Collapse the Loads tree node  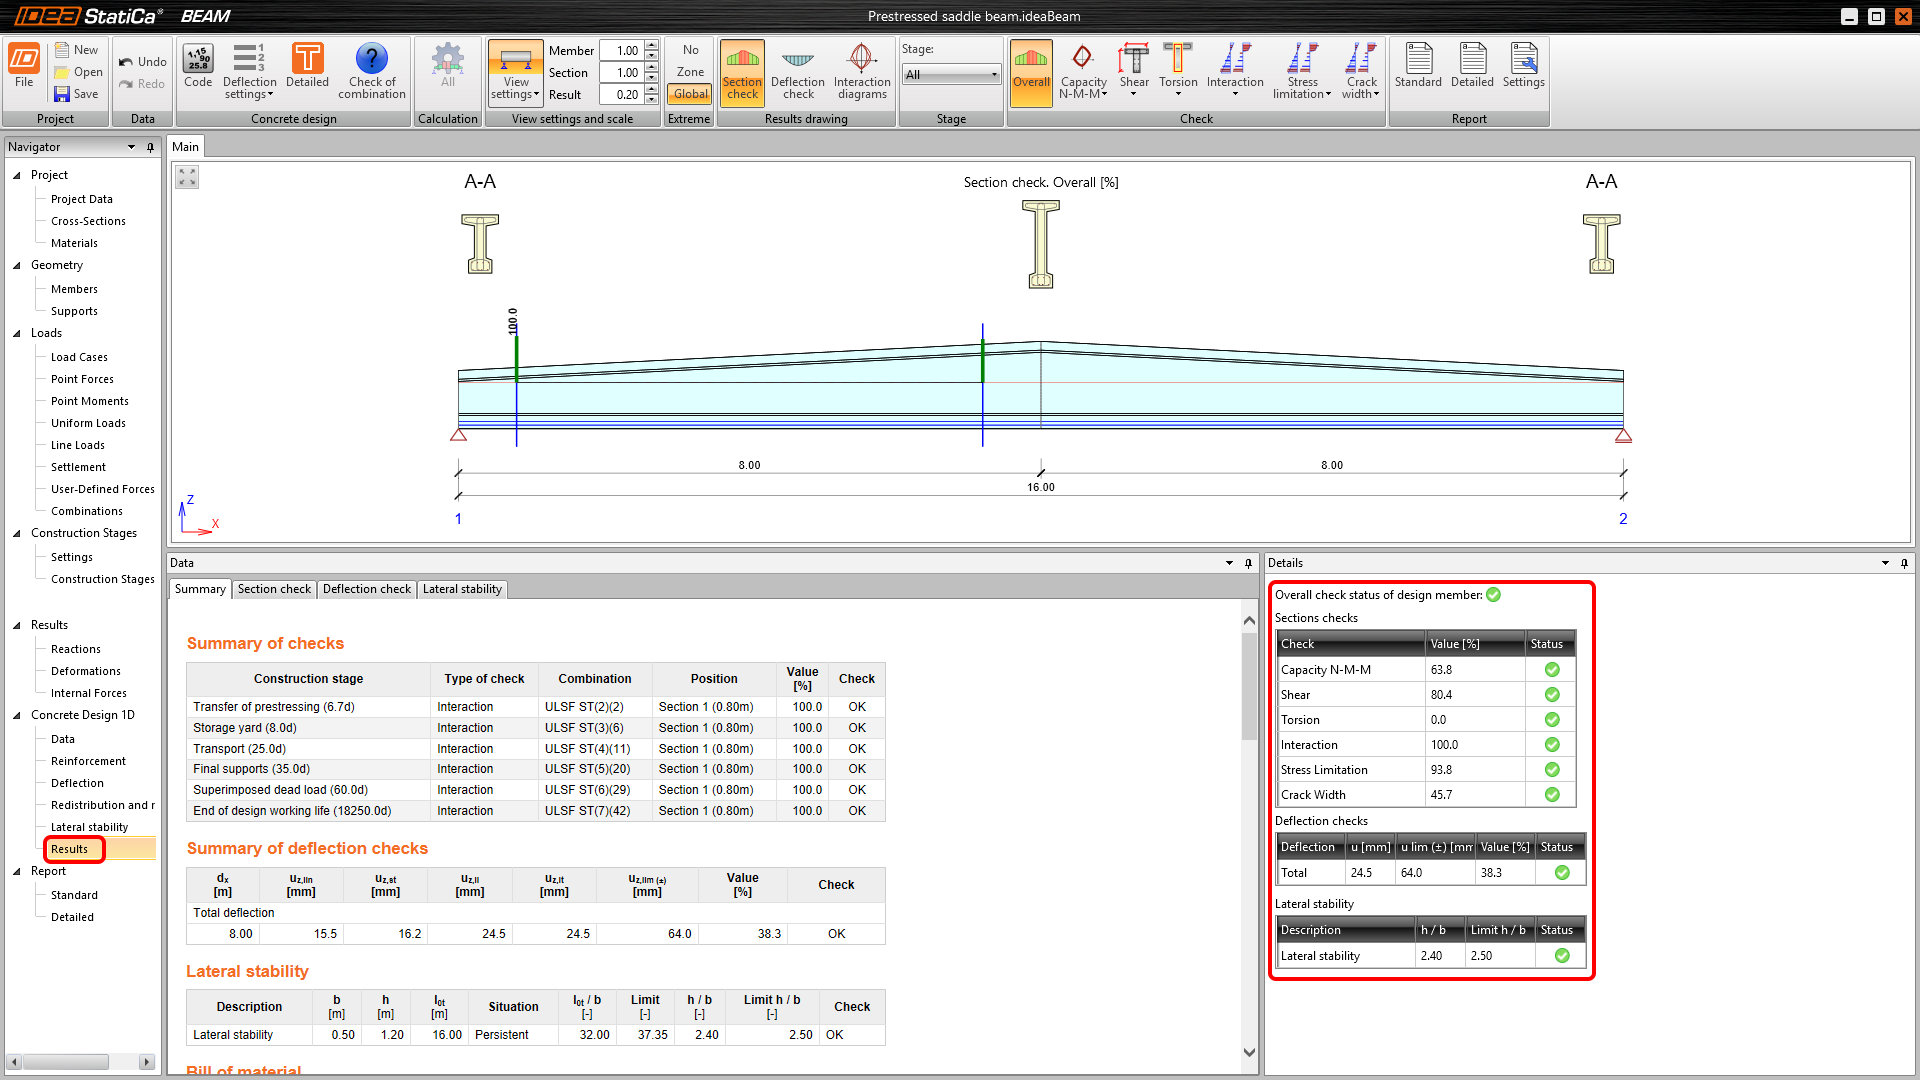17,333
